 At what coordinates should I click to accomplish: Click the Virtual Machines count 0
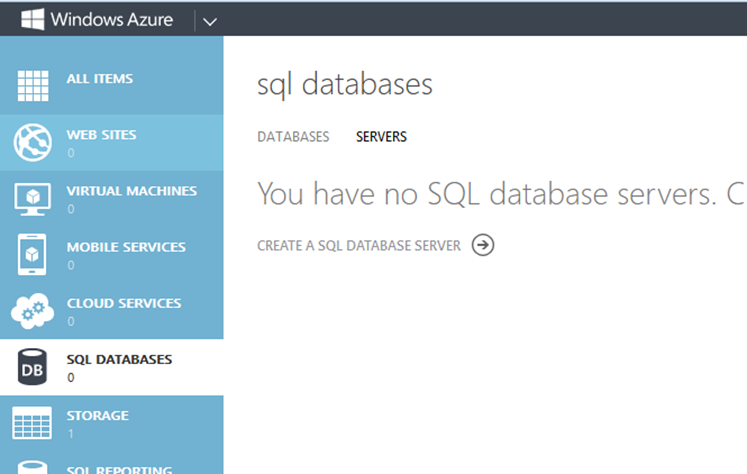pos(71,209)
